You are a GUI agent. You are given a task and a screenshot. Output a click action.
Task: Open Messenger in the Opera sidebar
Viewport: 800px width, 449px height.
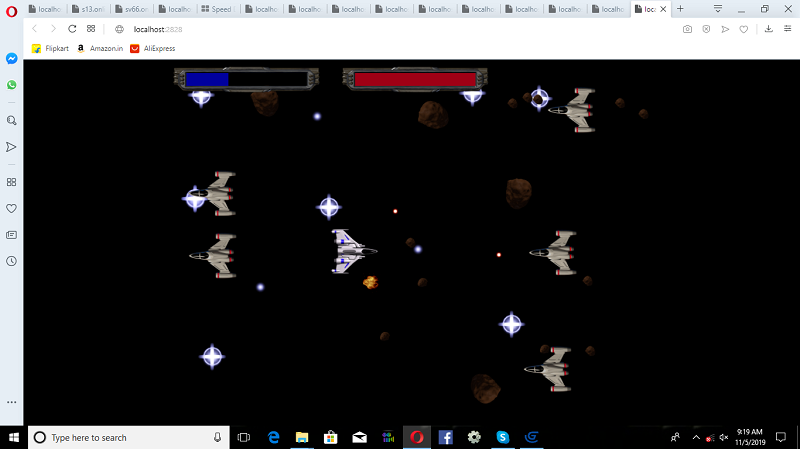(11, 59)
